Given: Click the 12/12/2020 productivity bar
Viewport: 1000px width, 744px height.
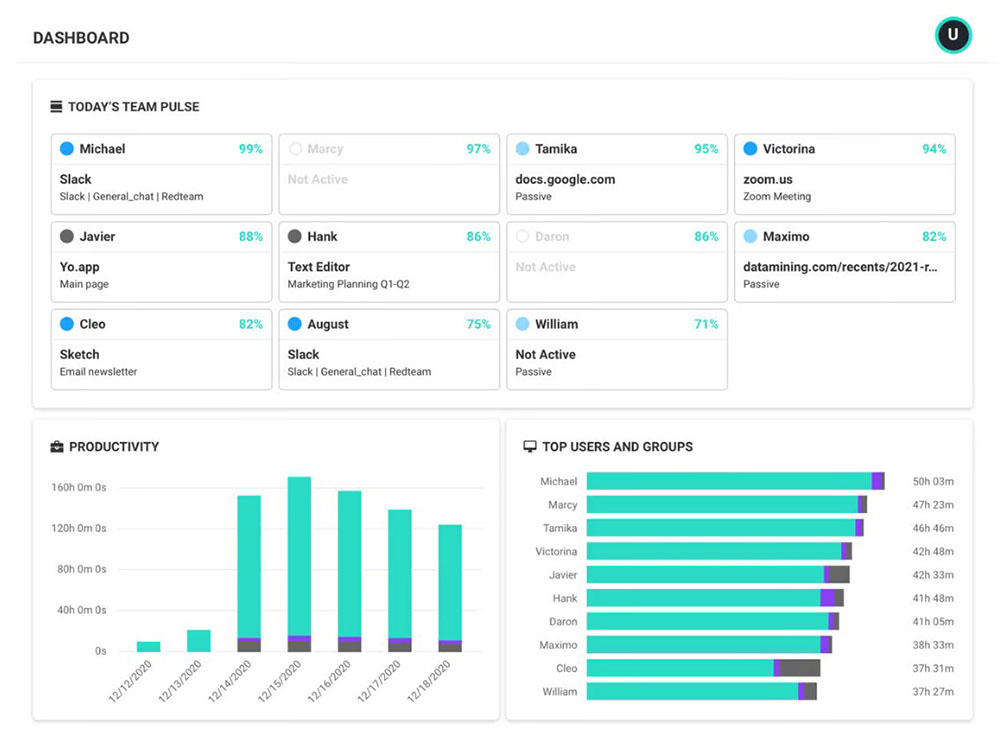Looking at the screenshot, I should tap(149, 647).
